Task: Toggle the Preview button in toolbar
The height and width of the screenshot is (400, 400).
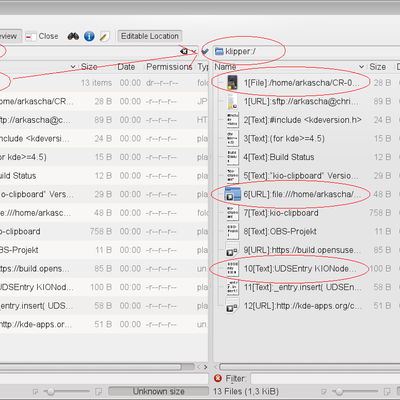Action: tap(10, 36)
